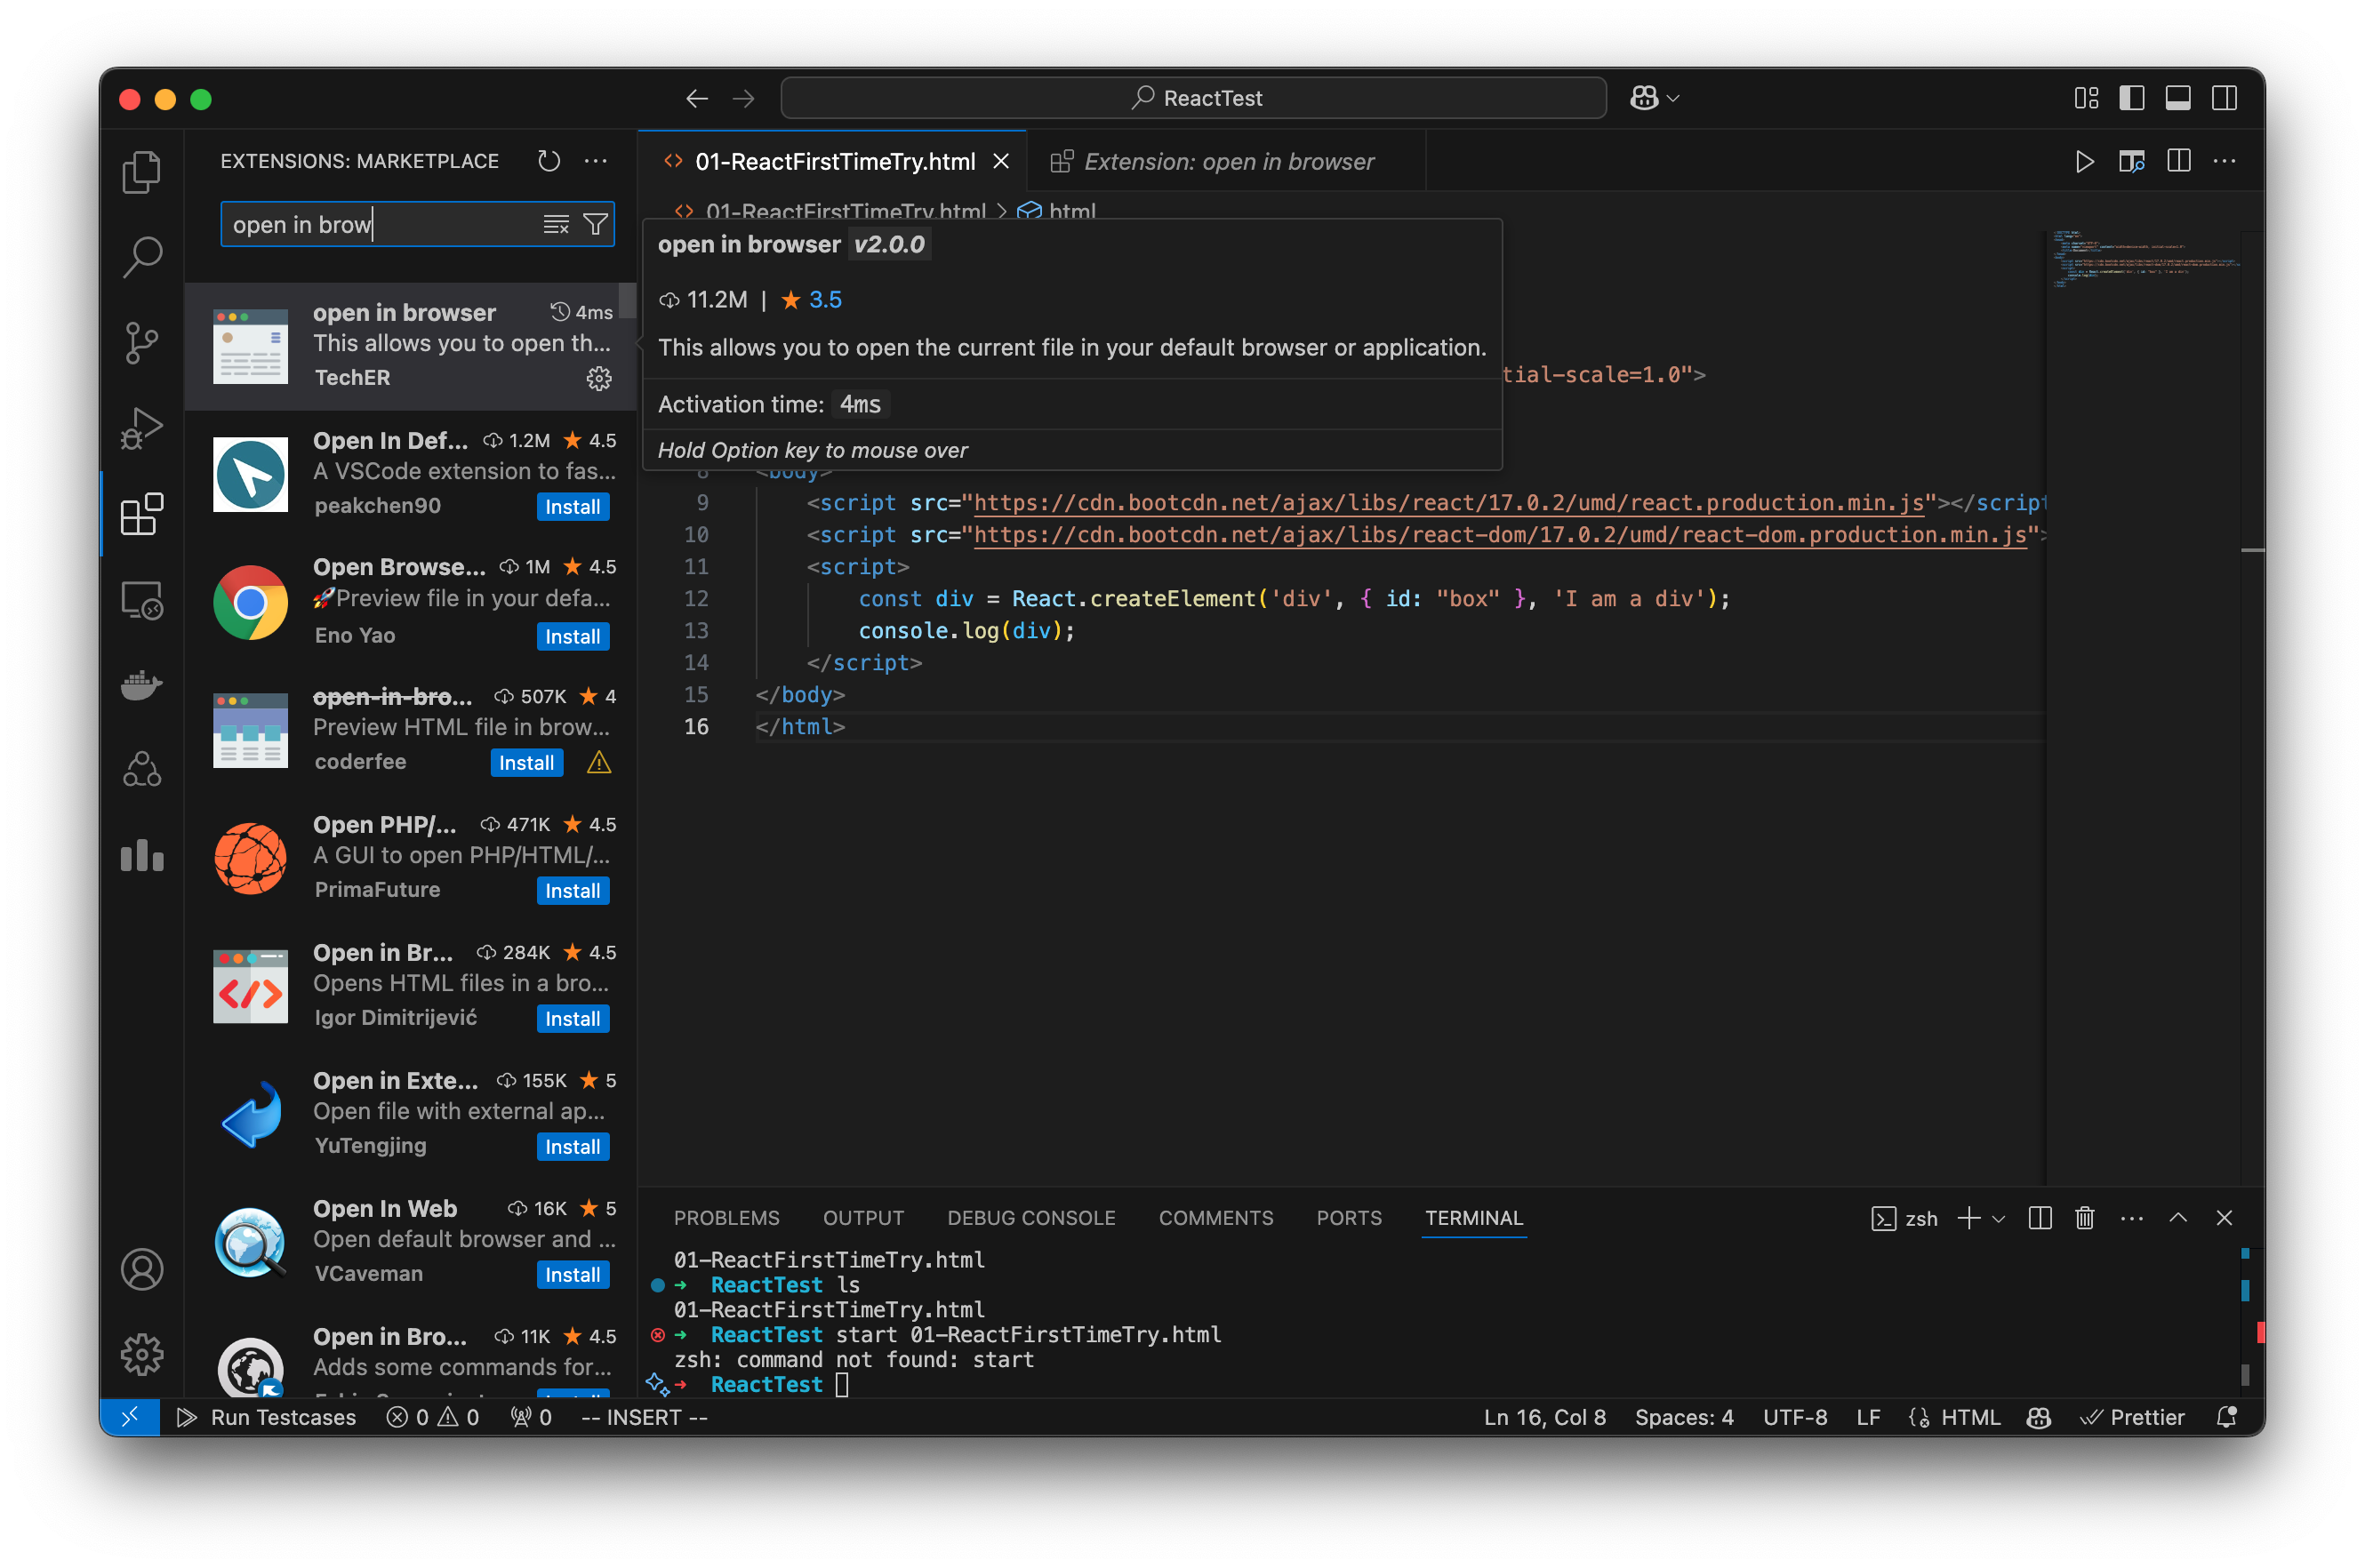This screenshot has width=2365, height=1568.
Task: Select the DEBUG CONSOLE panel tab
Action: 1031,1218
